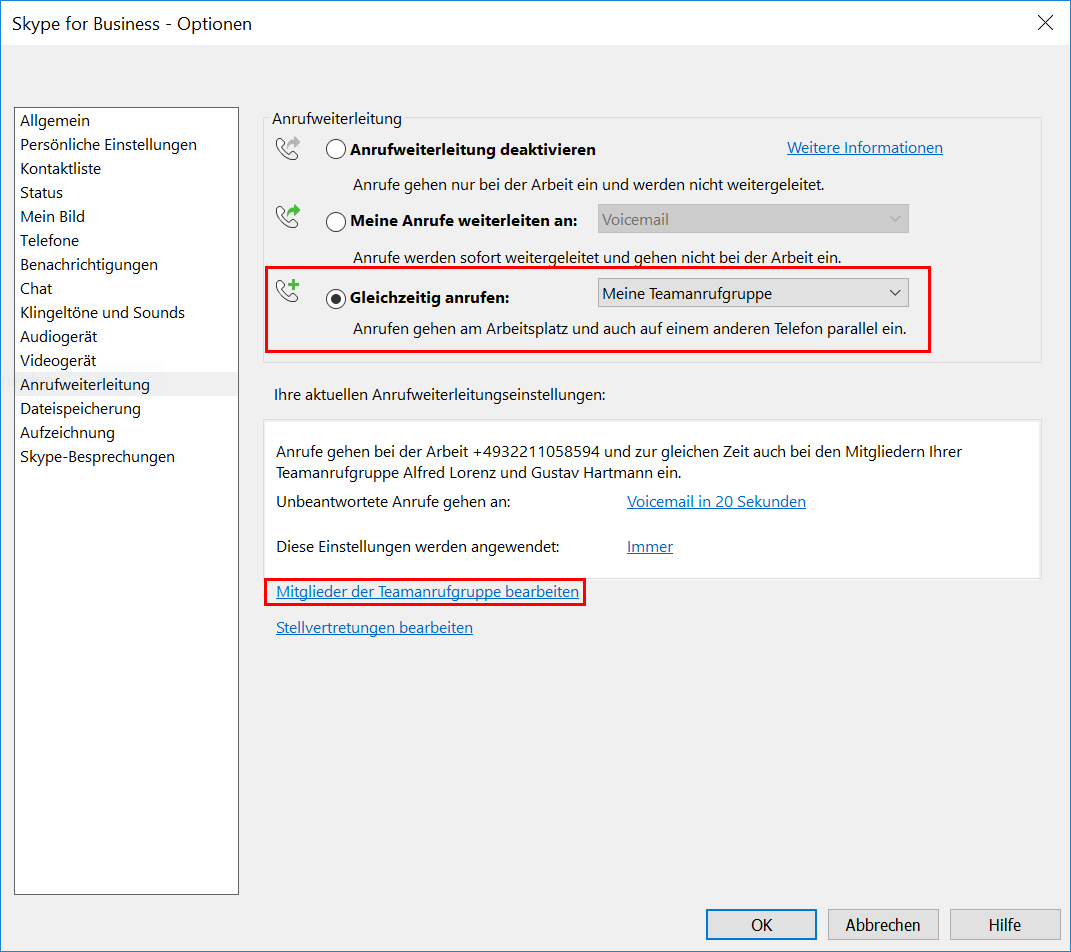1071x952 pixels.
Task: Expand the Meine Teamanrufgruppe dropdown
Action: (x=753, y=293)
